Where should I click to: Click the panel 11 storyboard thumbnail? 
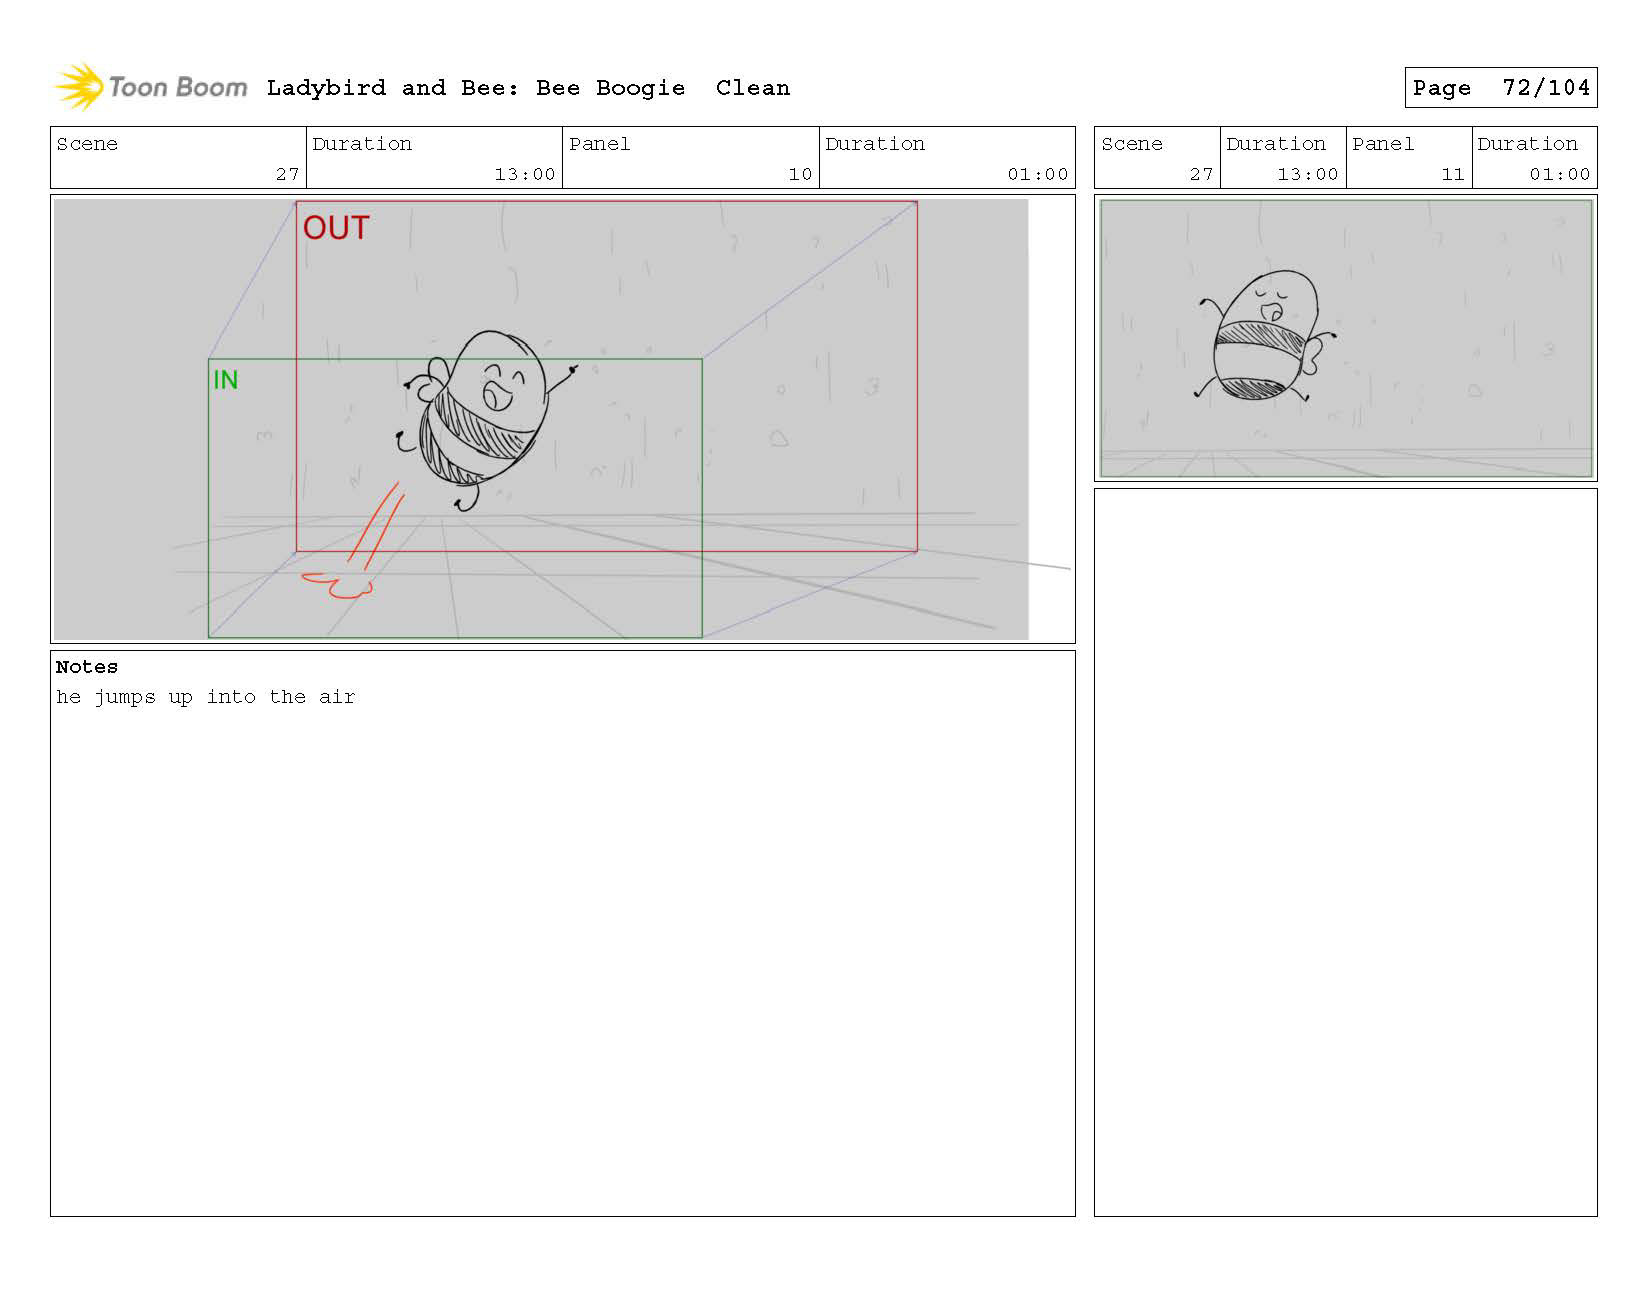pyautogui.click(x=1345, y=338)
